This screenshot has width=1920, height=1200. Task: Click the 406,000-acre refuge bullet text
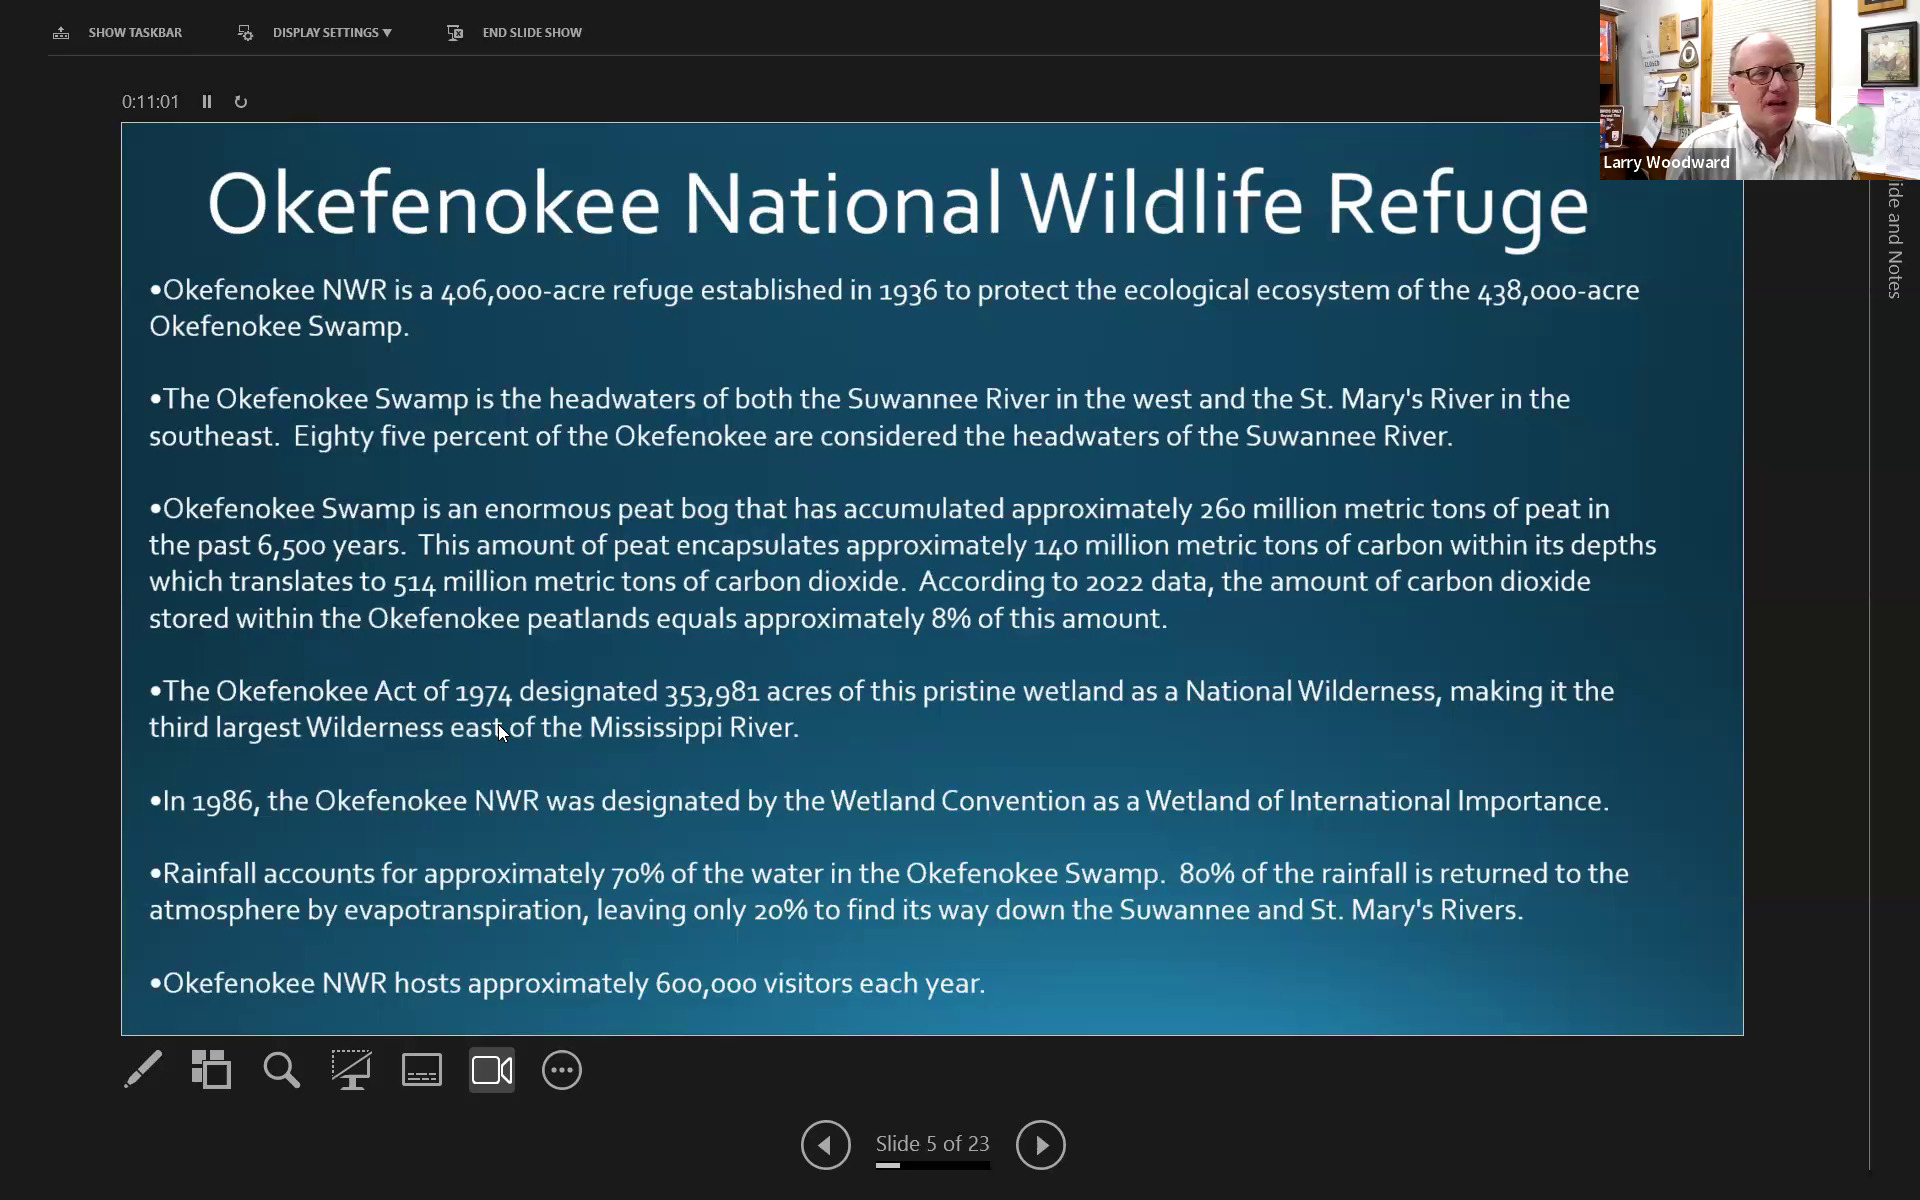point(894,308)
